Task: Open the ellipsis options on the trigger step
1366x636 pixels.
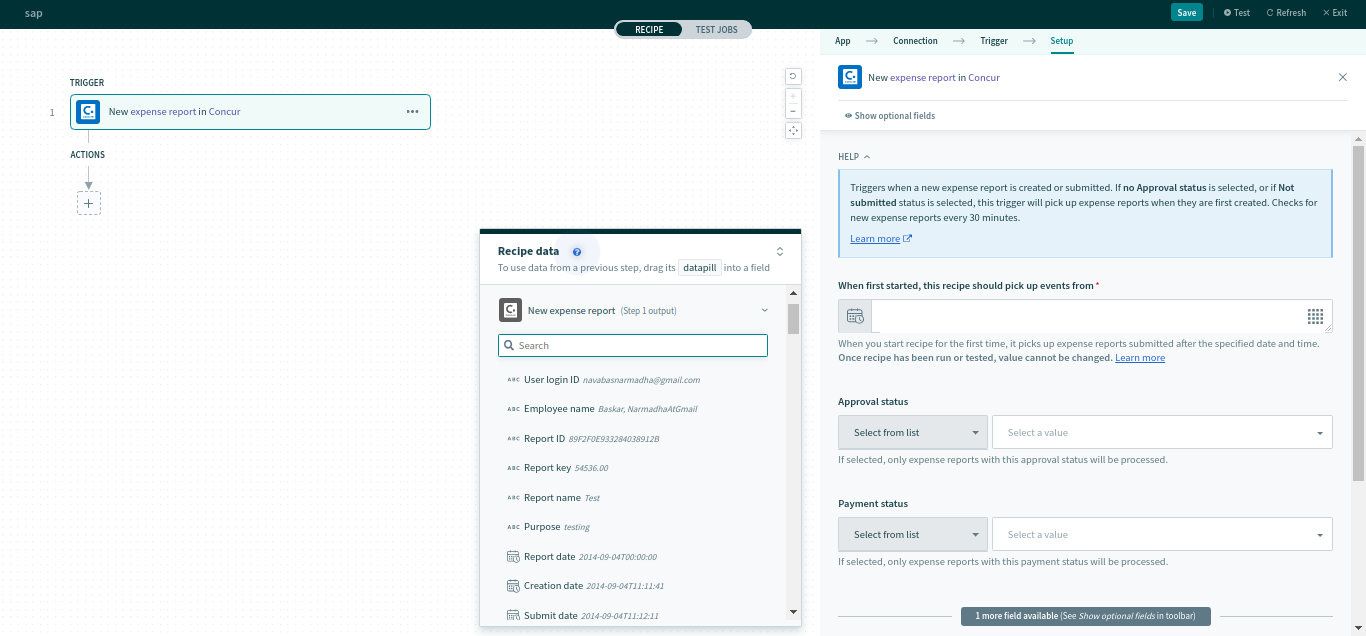Action: [412, 111]
